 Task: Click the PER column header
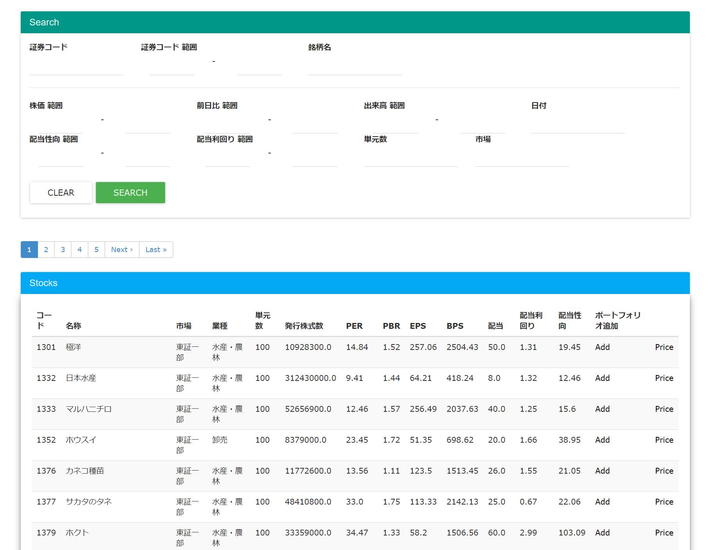[354, 326]
